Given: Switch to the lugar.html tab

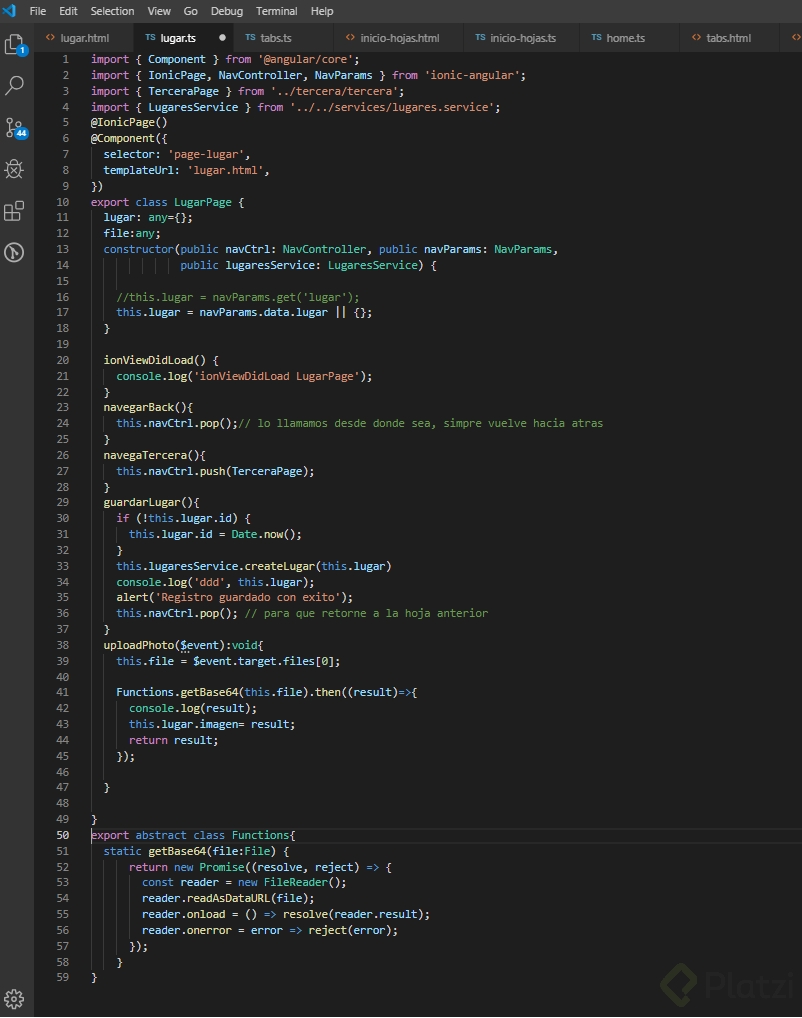Looking at the screenshot, I should click(x=84, y=38).
